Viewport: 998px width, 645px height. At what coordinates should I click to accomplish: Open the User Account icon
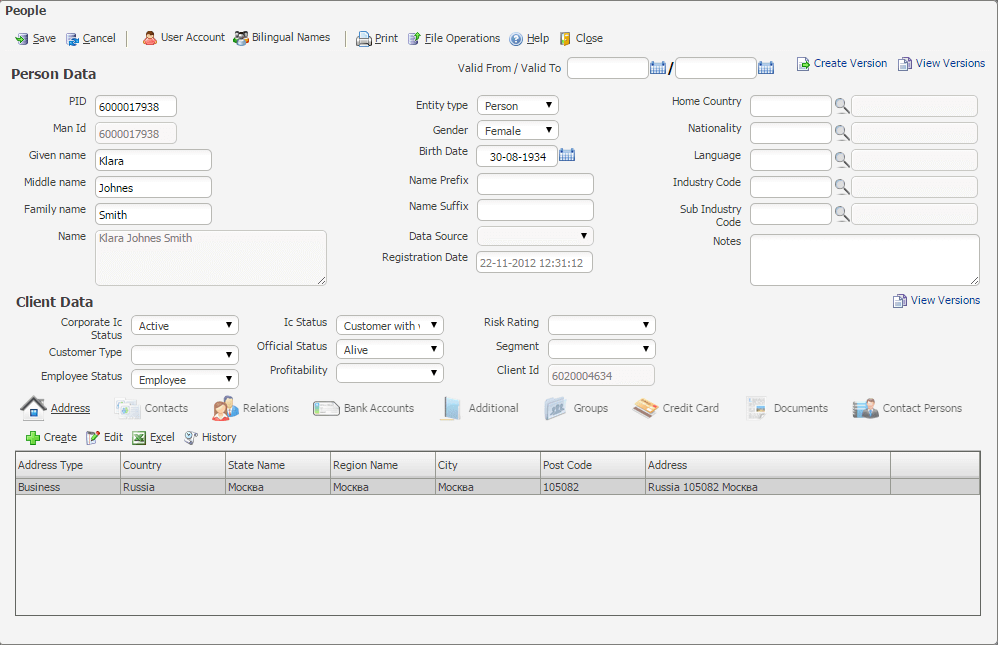point(150,38)
